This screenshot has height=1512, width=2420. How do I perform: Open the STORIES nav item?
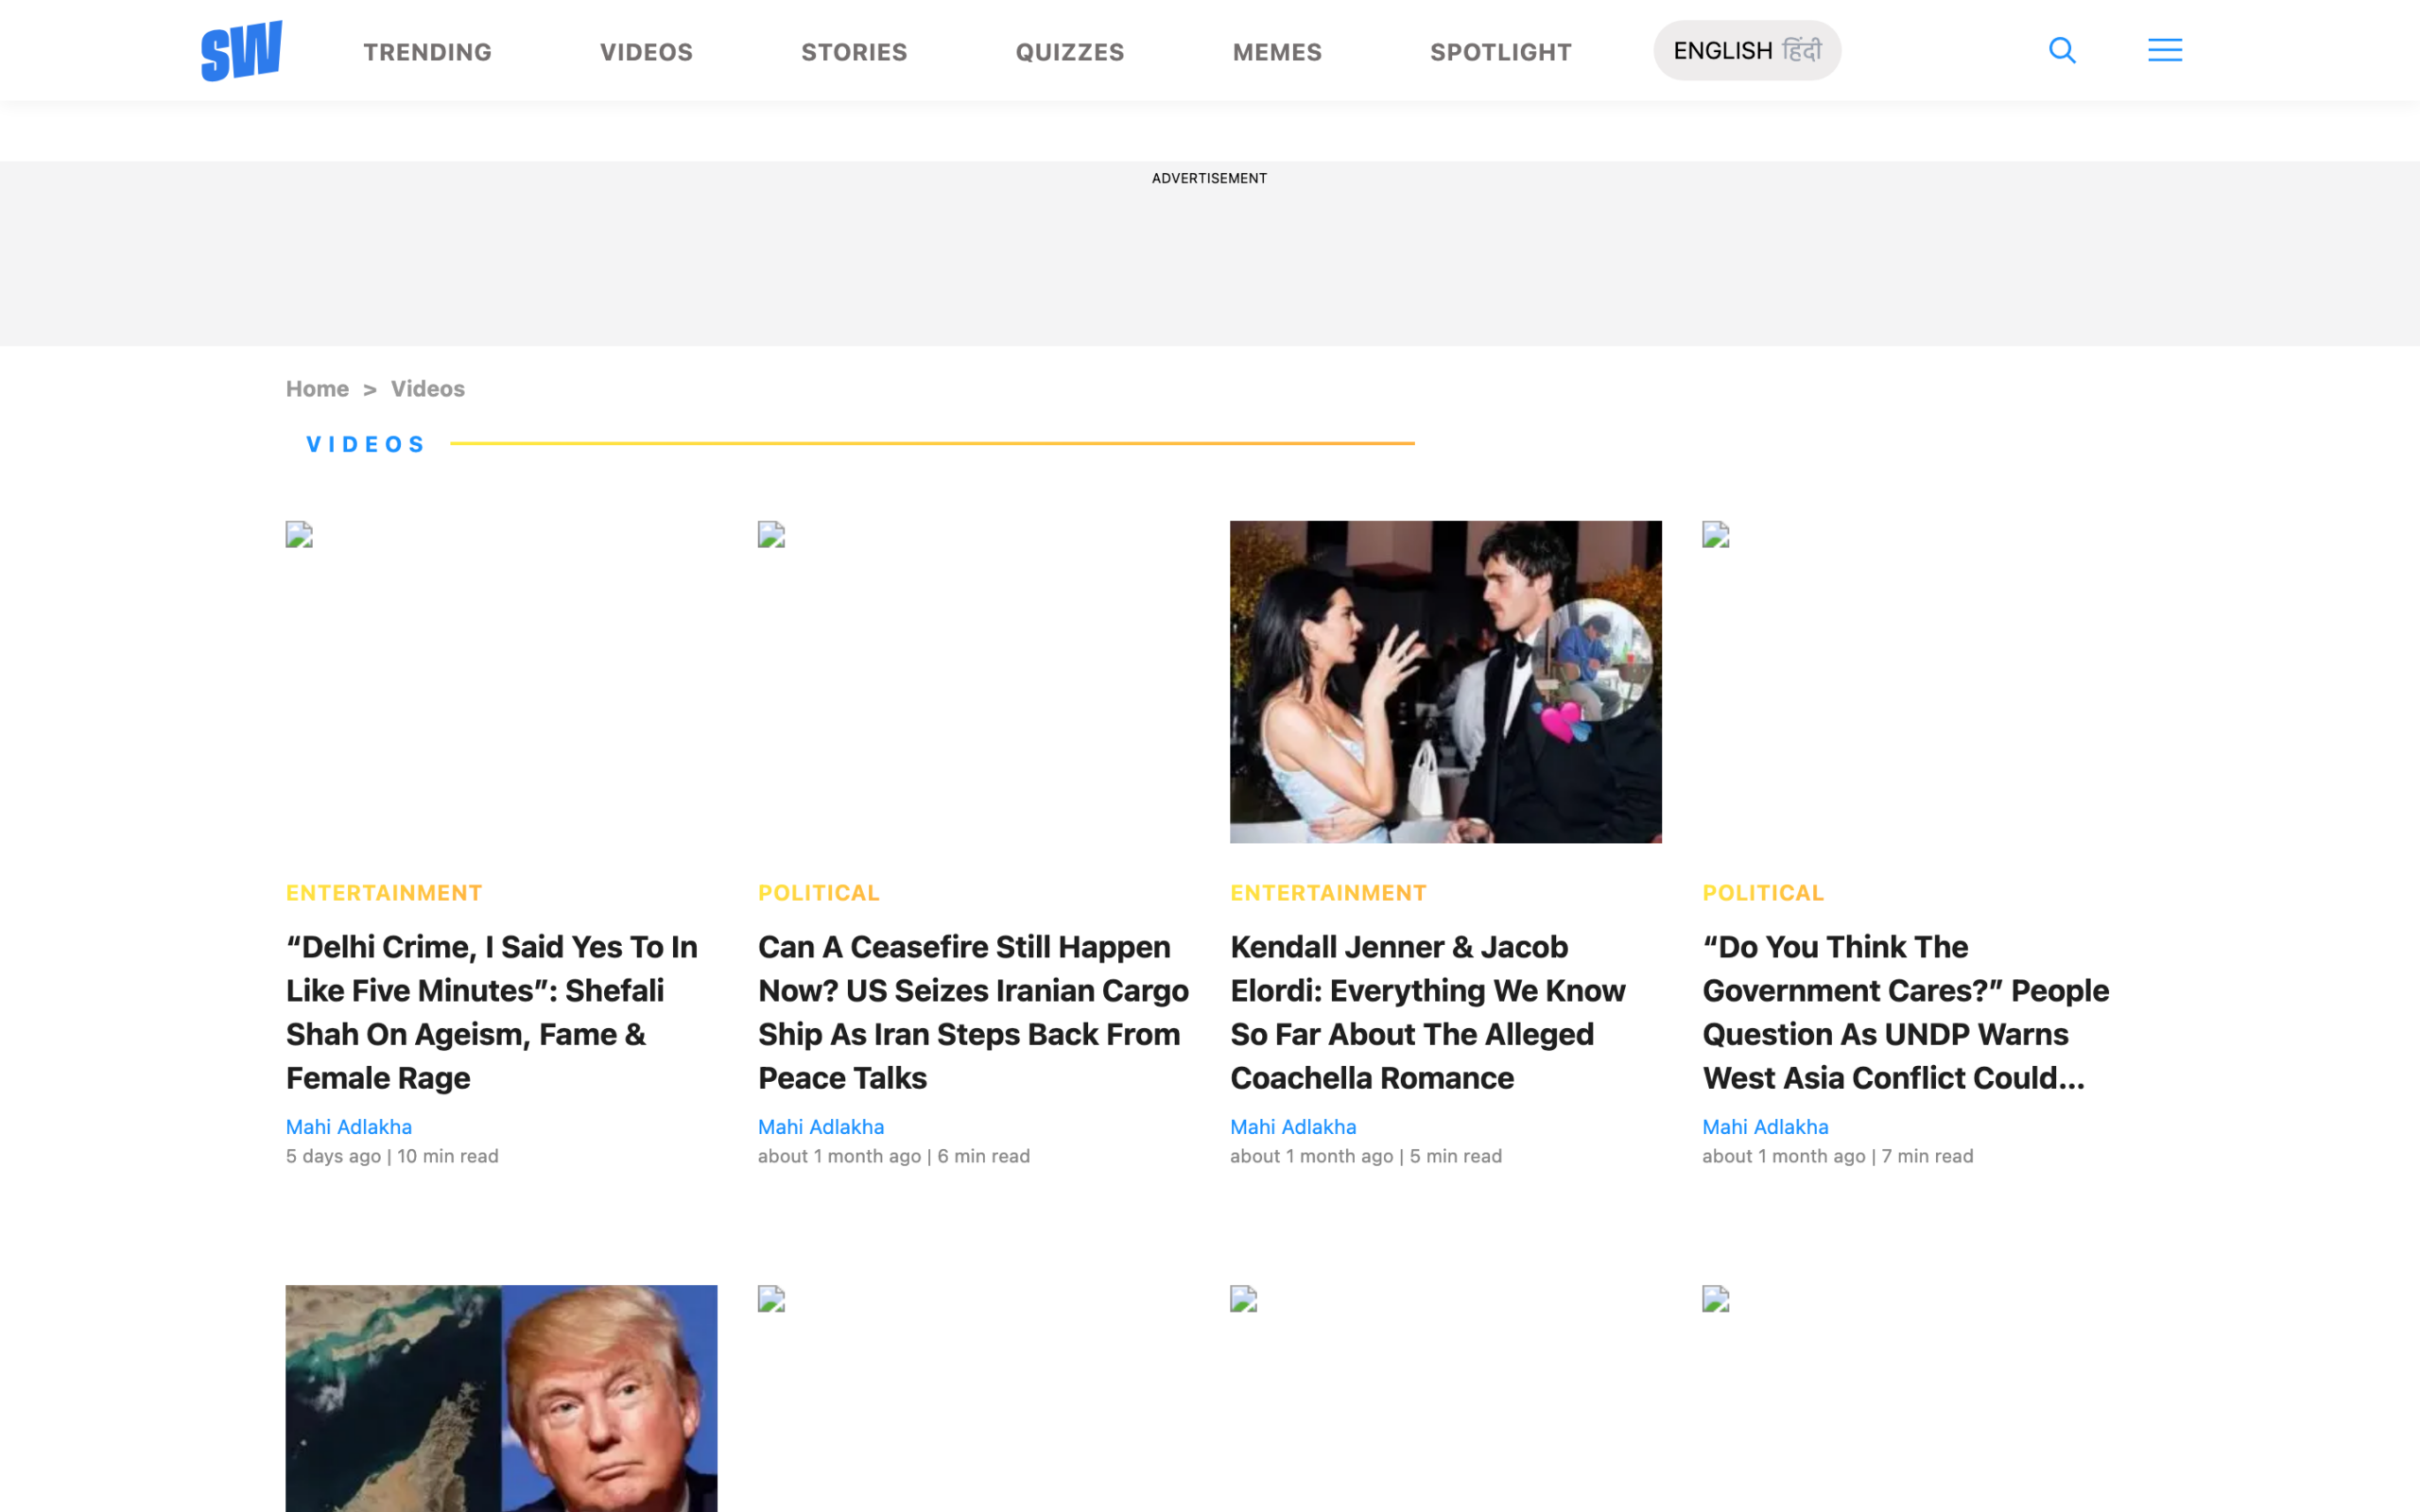854,52
